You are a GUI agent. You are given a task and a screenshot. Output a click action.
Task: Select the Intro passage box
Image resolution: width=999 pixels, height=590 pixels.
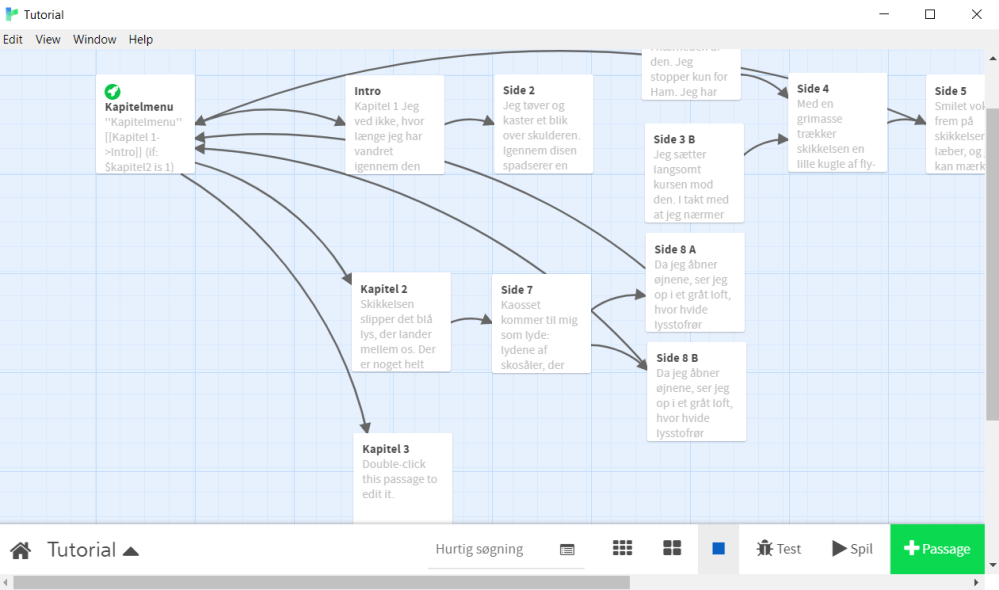[x=394, y=124]
